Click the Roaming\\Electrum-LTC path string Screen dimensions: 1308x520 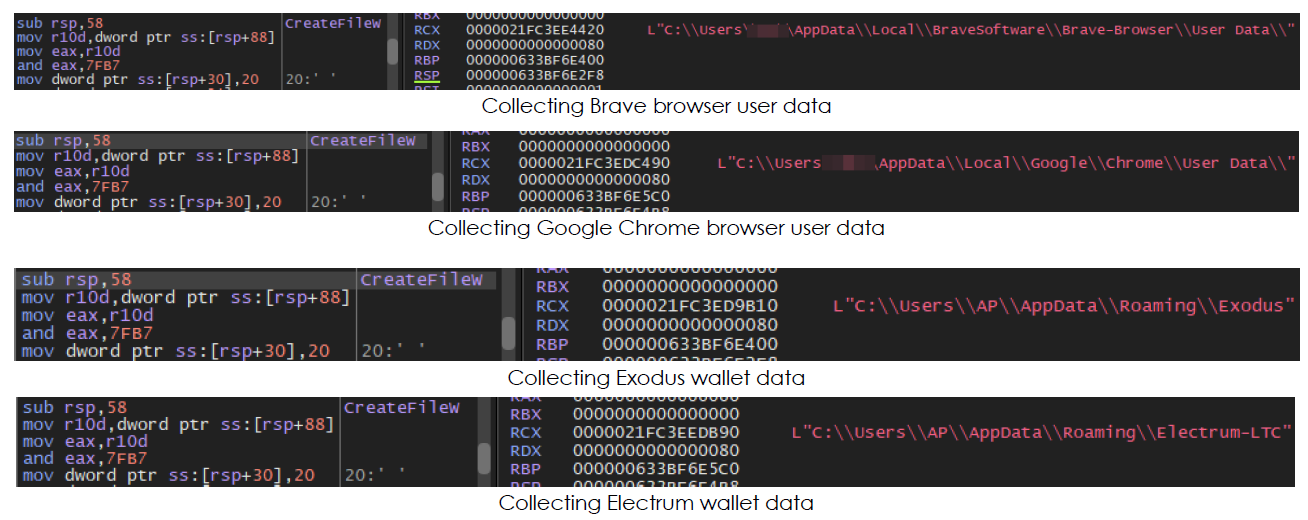click(1043, 433)
